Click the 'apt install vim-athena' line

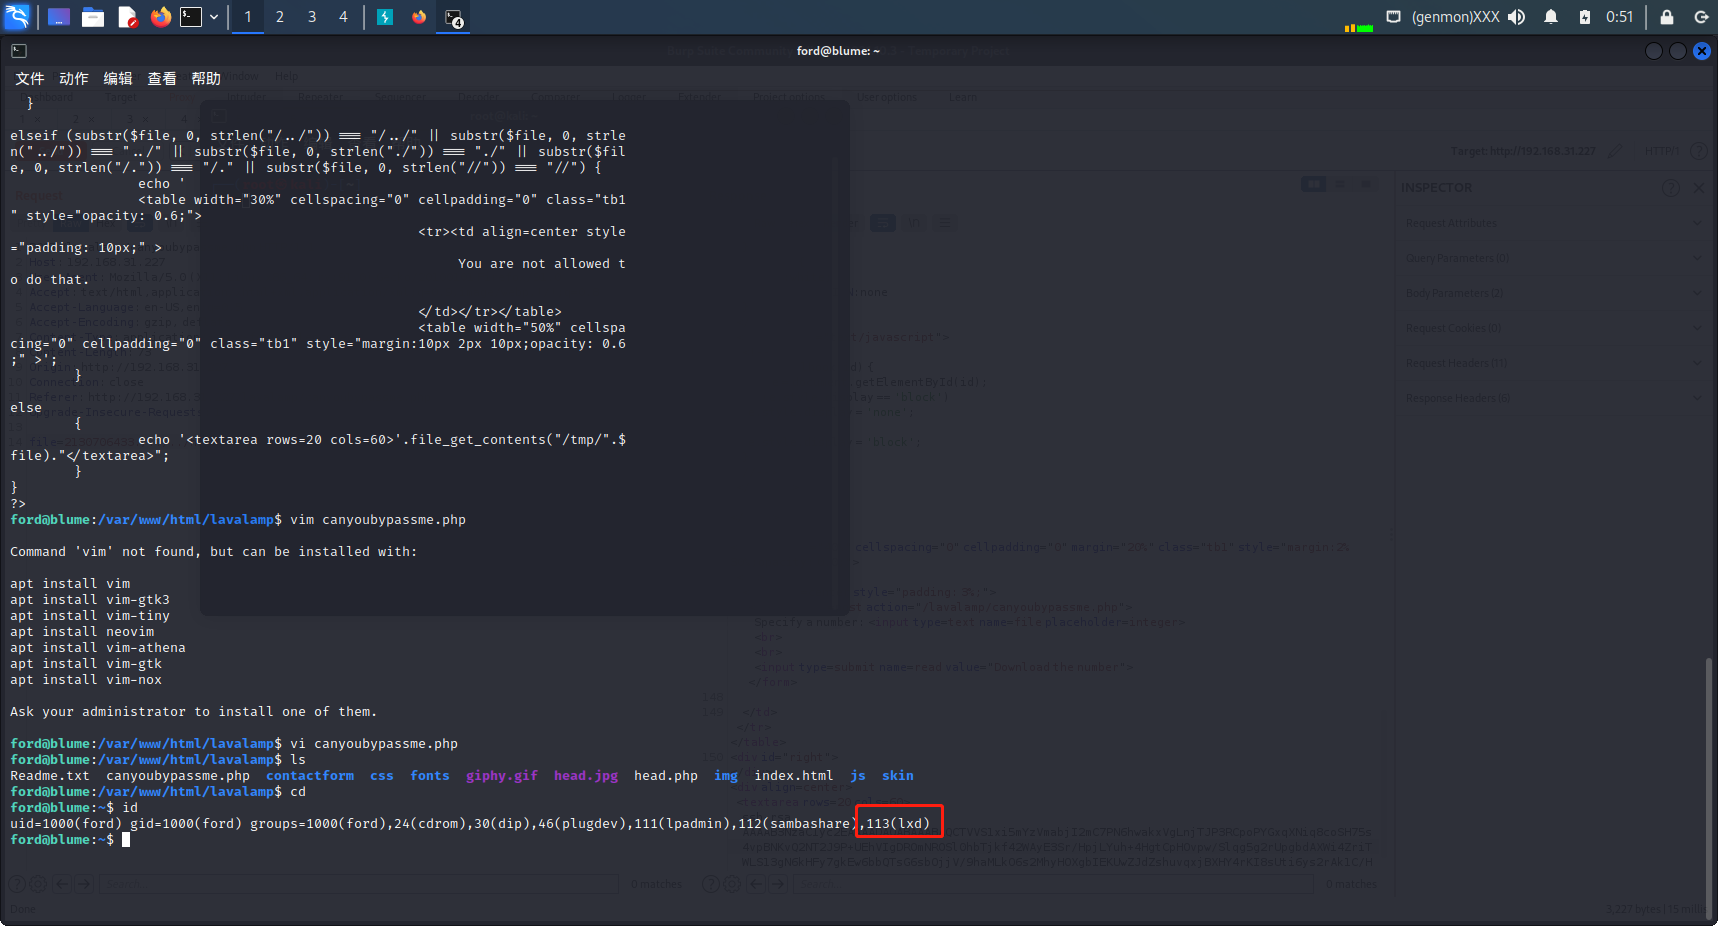[98, 648]
